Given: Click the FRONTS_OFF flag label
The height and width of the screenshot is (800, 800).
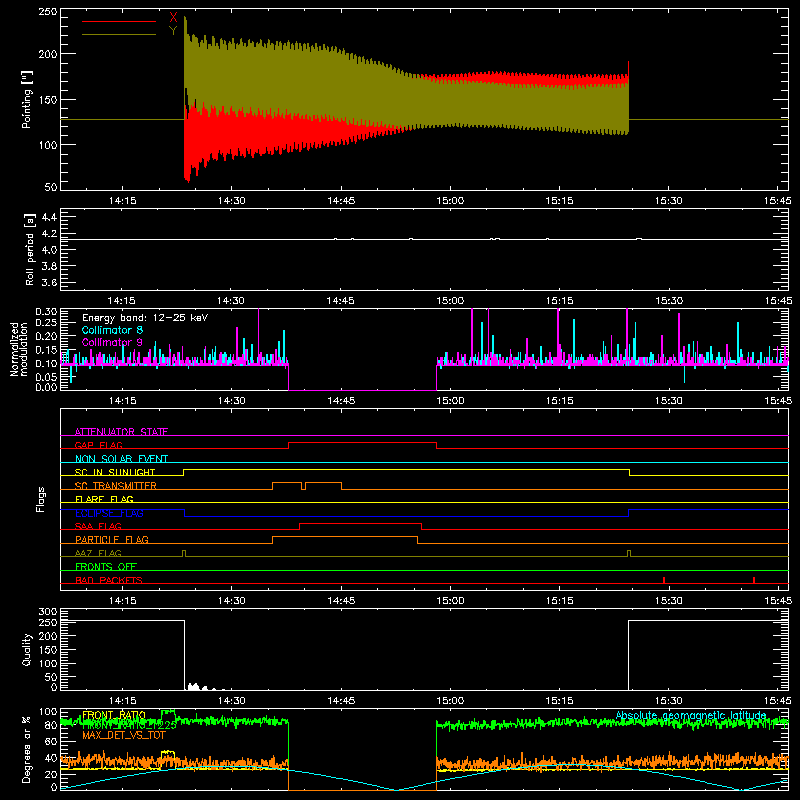Looking at the screenshot, I should [x=106, y=566].
